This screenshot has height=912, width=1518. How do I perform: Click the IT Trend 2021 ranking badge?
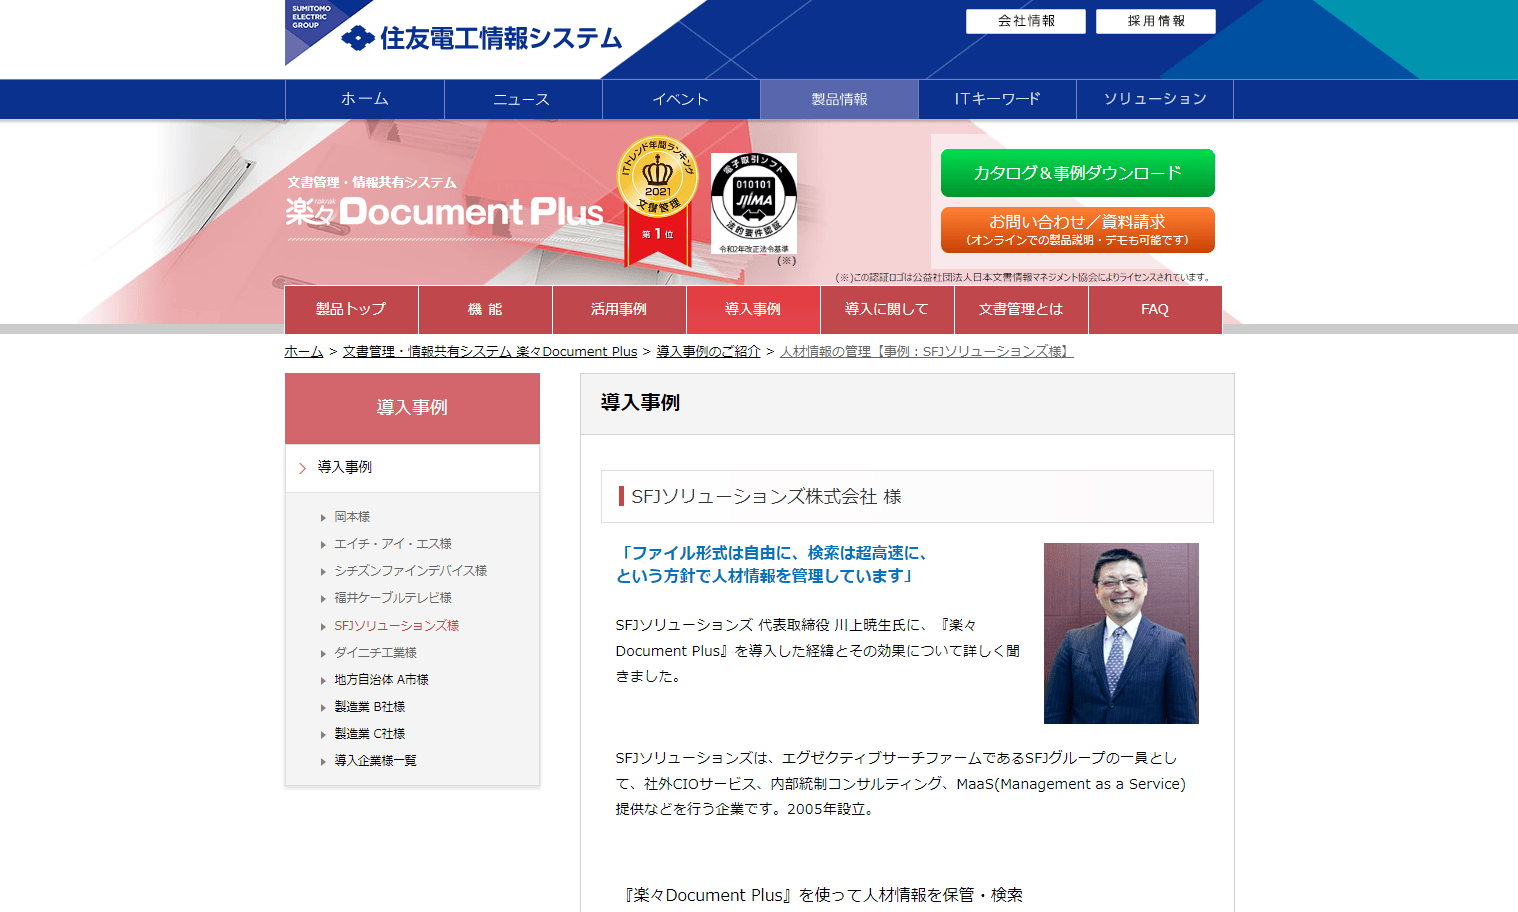pos(657,201)
